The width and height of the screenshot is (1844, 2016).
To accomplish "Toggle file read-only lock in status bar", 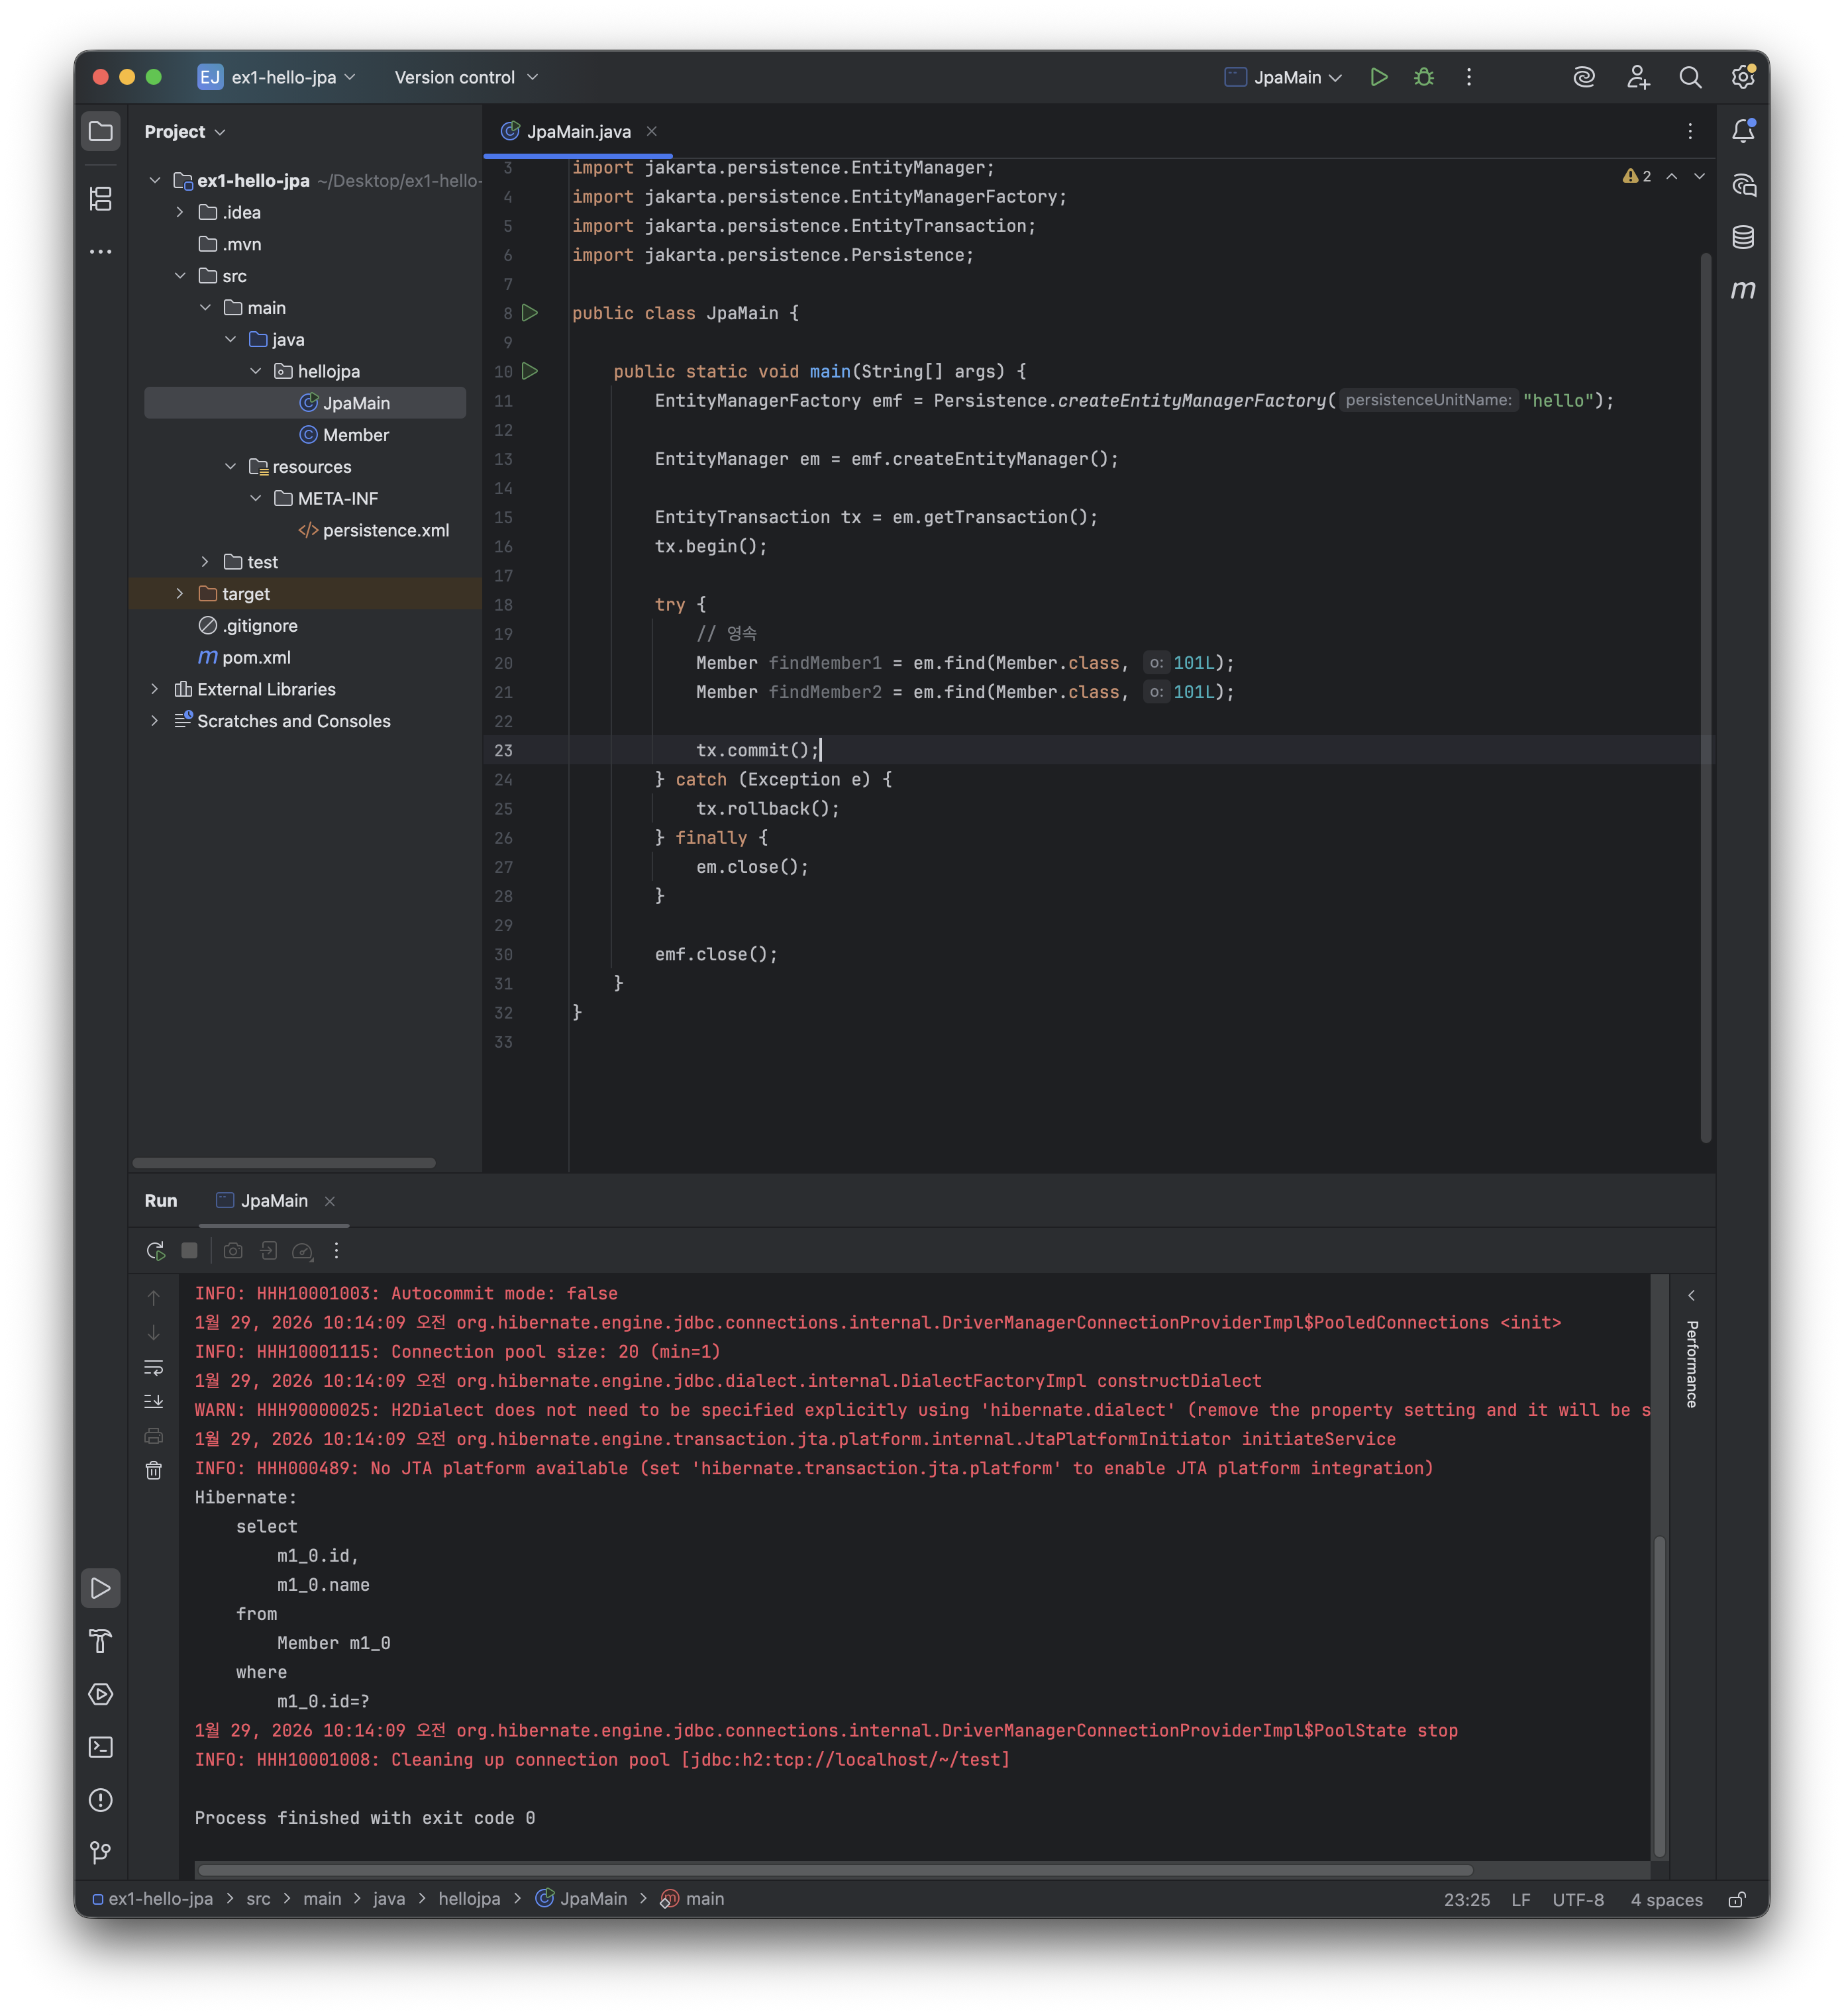I will [x=1737, y=1899].
